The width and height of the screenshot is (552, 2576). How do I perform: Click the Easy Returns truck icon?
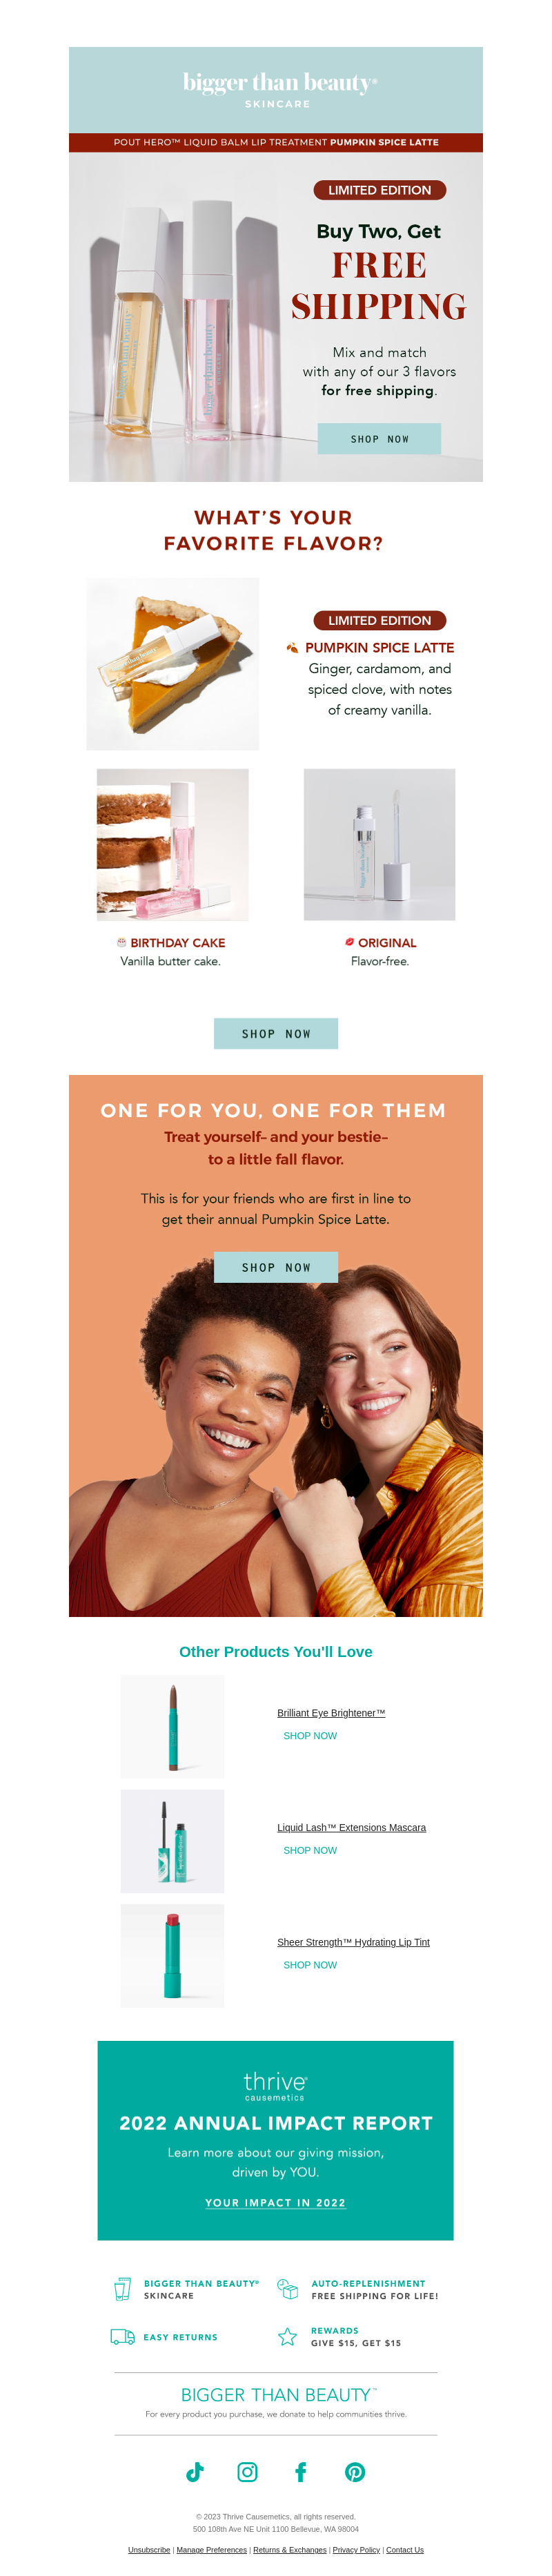click(x=122, y=2336)
